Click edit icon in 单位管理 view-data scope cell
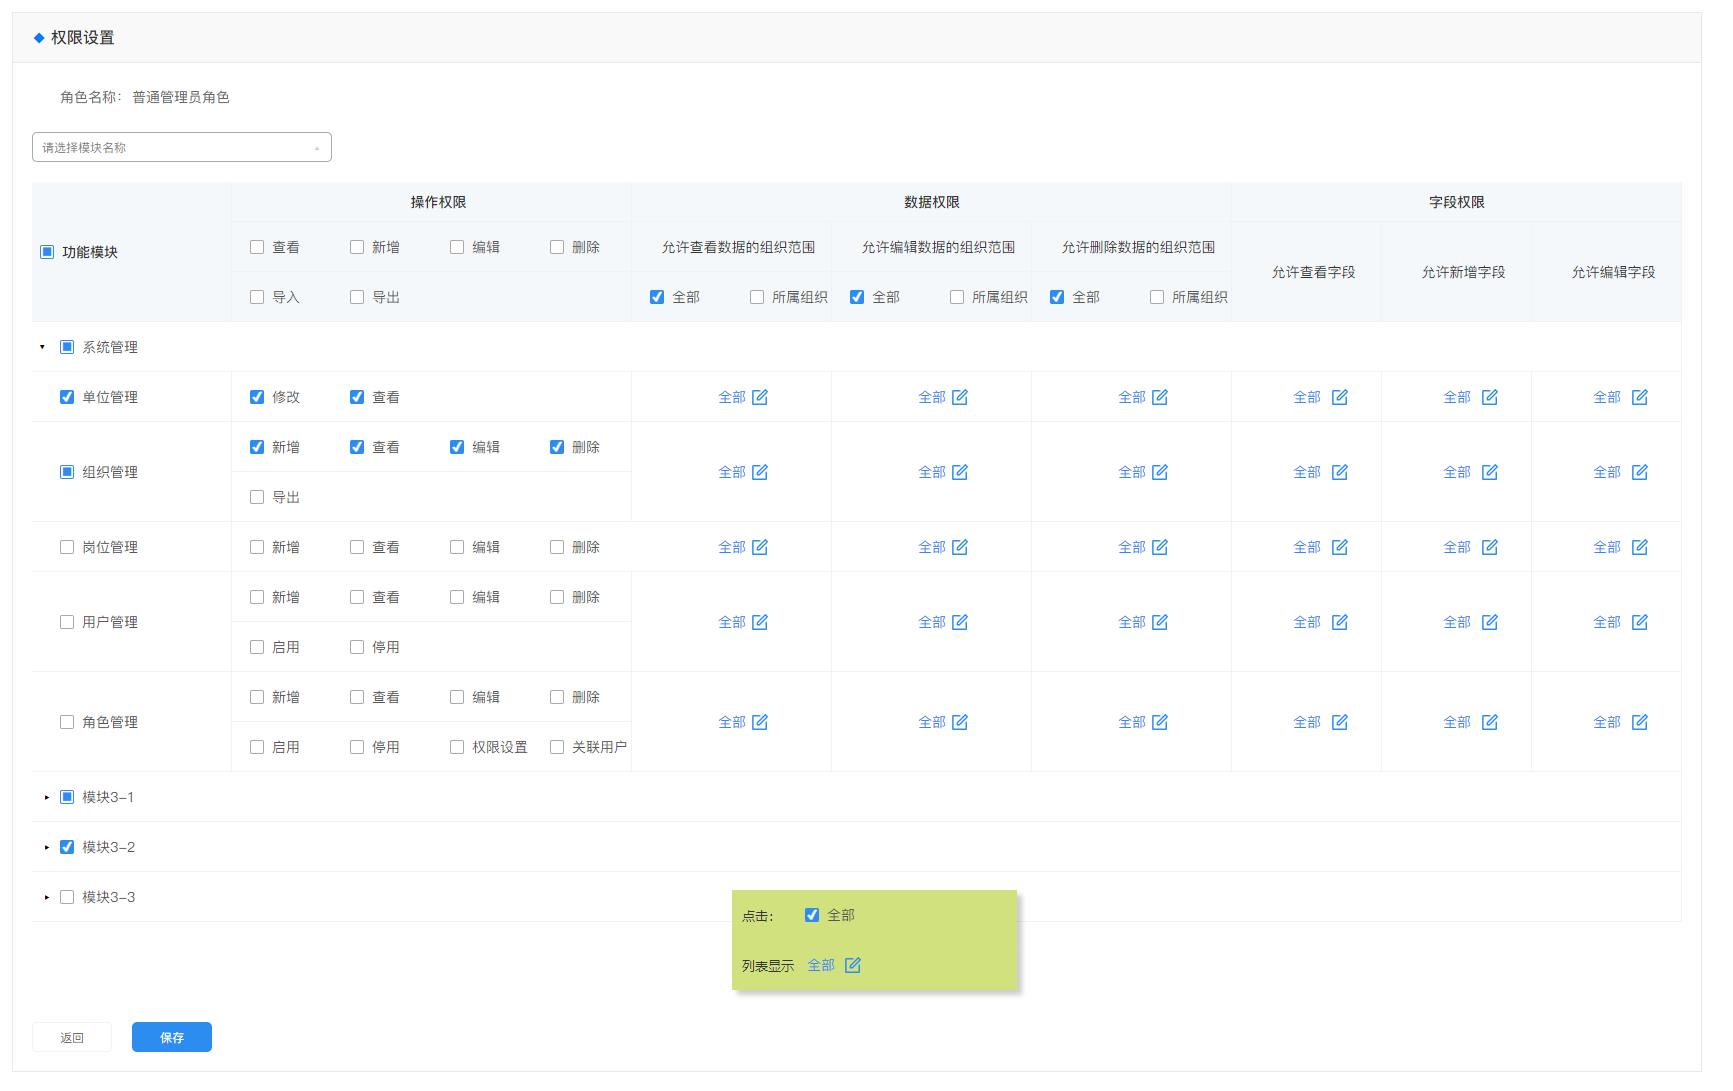 click(x=760, y=397)
